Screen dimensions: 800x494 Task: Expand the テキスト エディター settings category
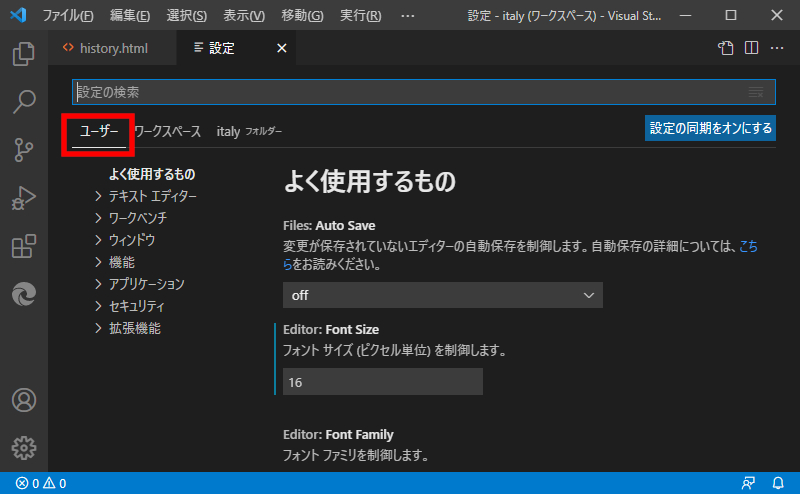152,196
